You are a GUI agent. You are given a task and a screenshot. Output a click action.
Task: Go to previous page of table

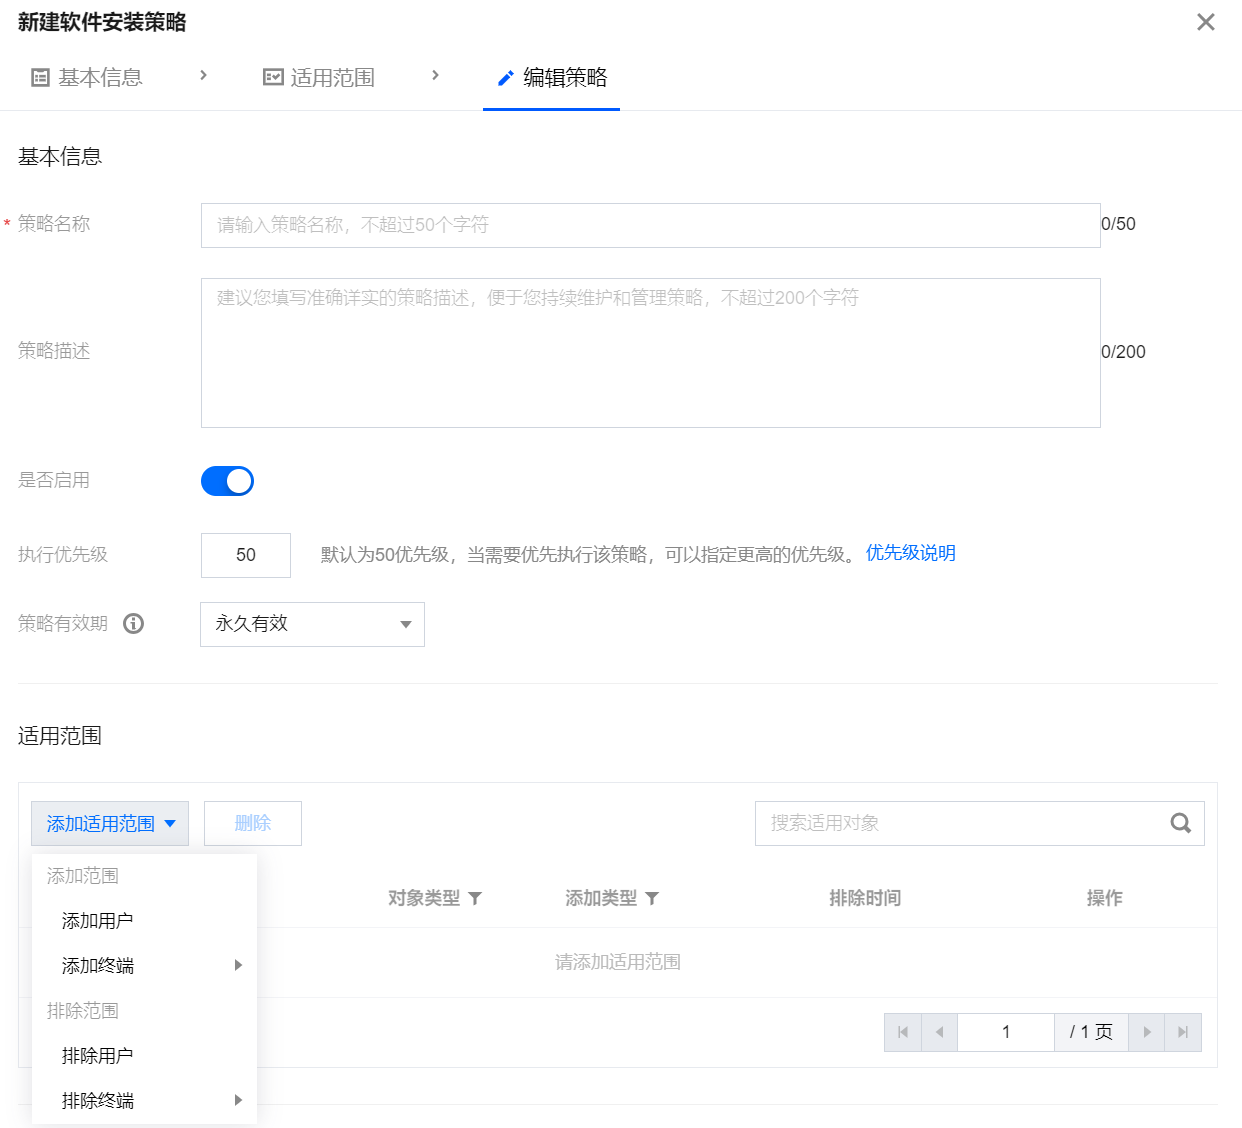pos(939,1032)
